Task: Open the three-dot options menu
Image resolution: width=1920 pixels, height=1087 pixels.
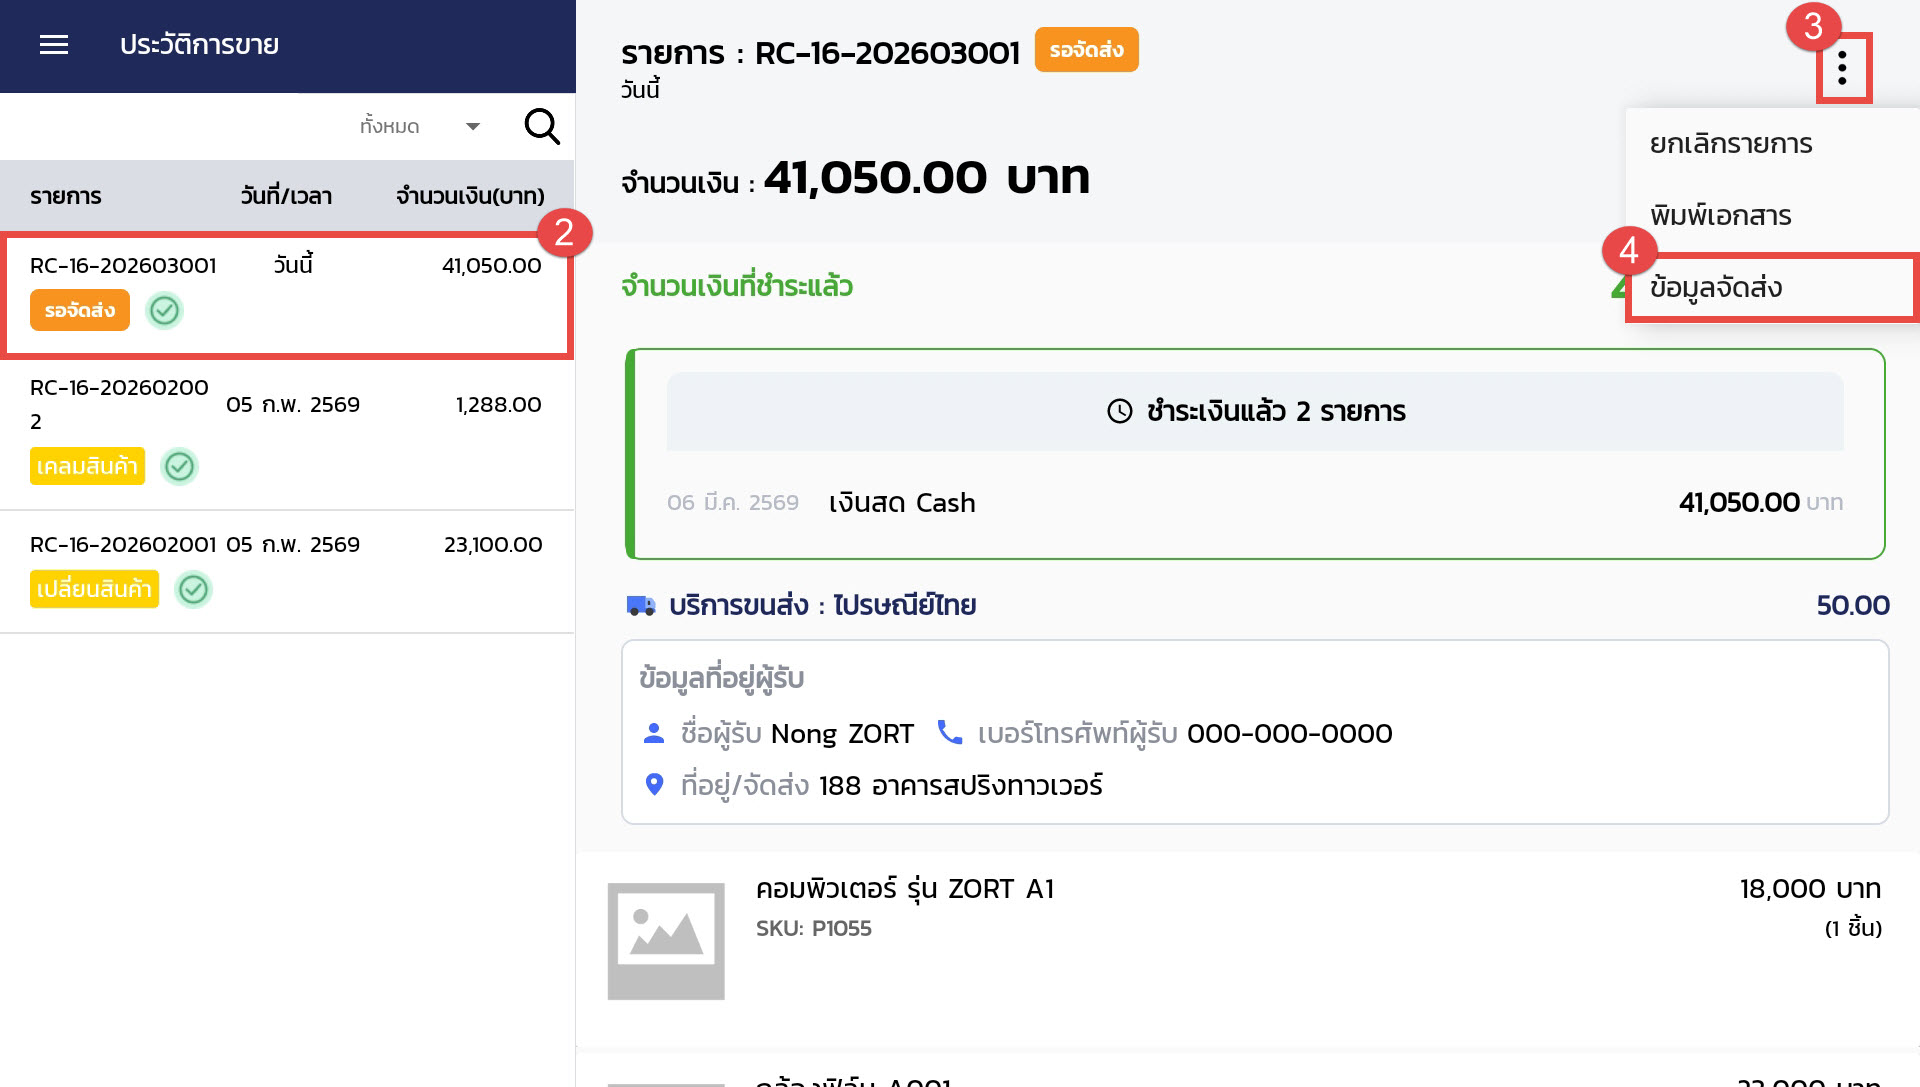Action: (x=1842, y=68)
